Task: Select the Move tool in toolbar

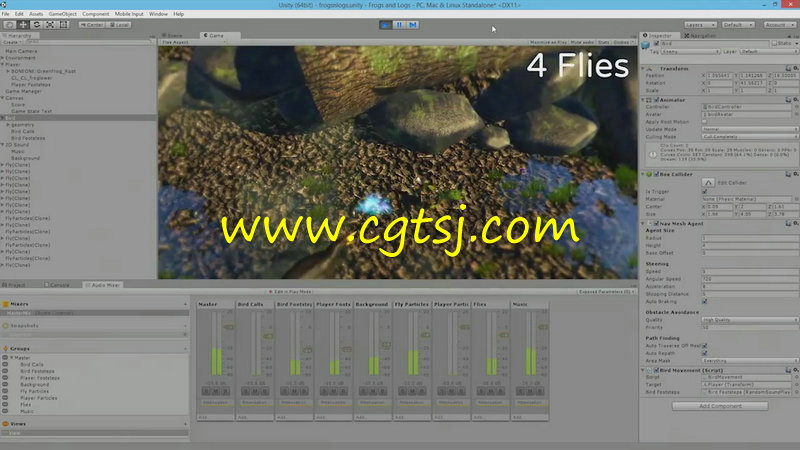Action: pyautogui.click(x=23, y=24)
